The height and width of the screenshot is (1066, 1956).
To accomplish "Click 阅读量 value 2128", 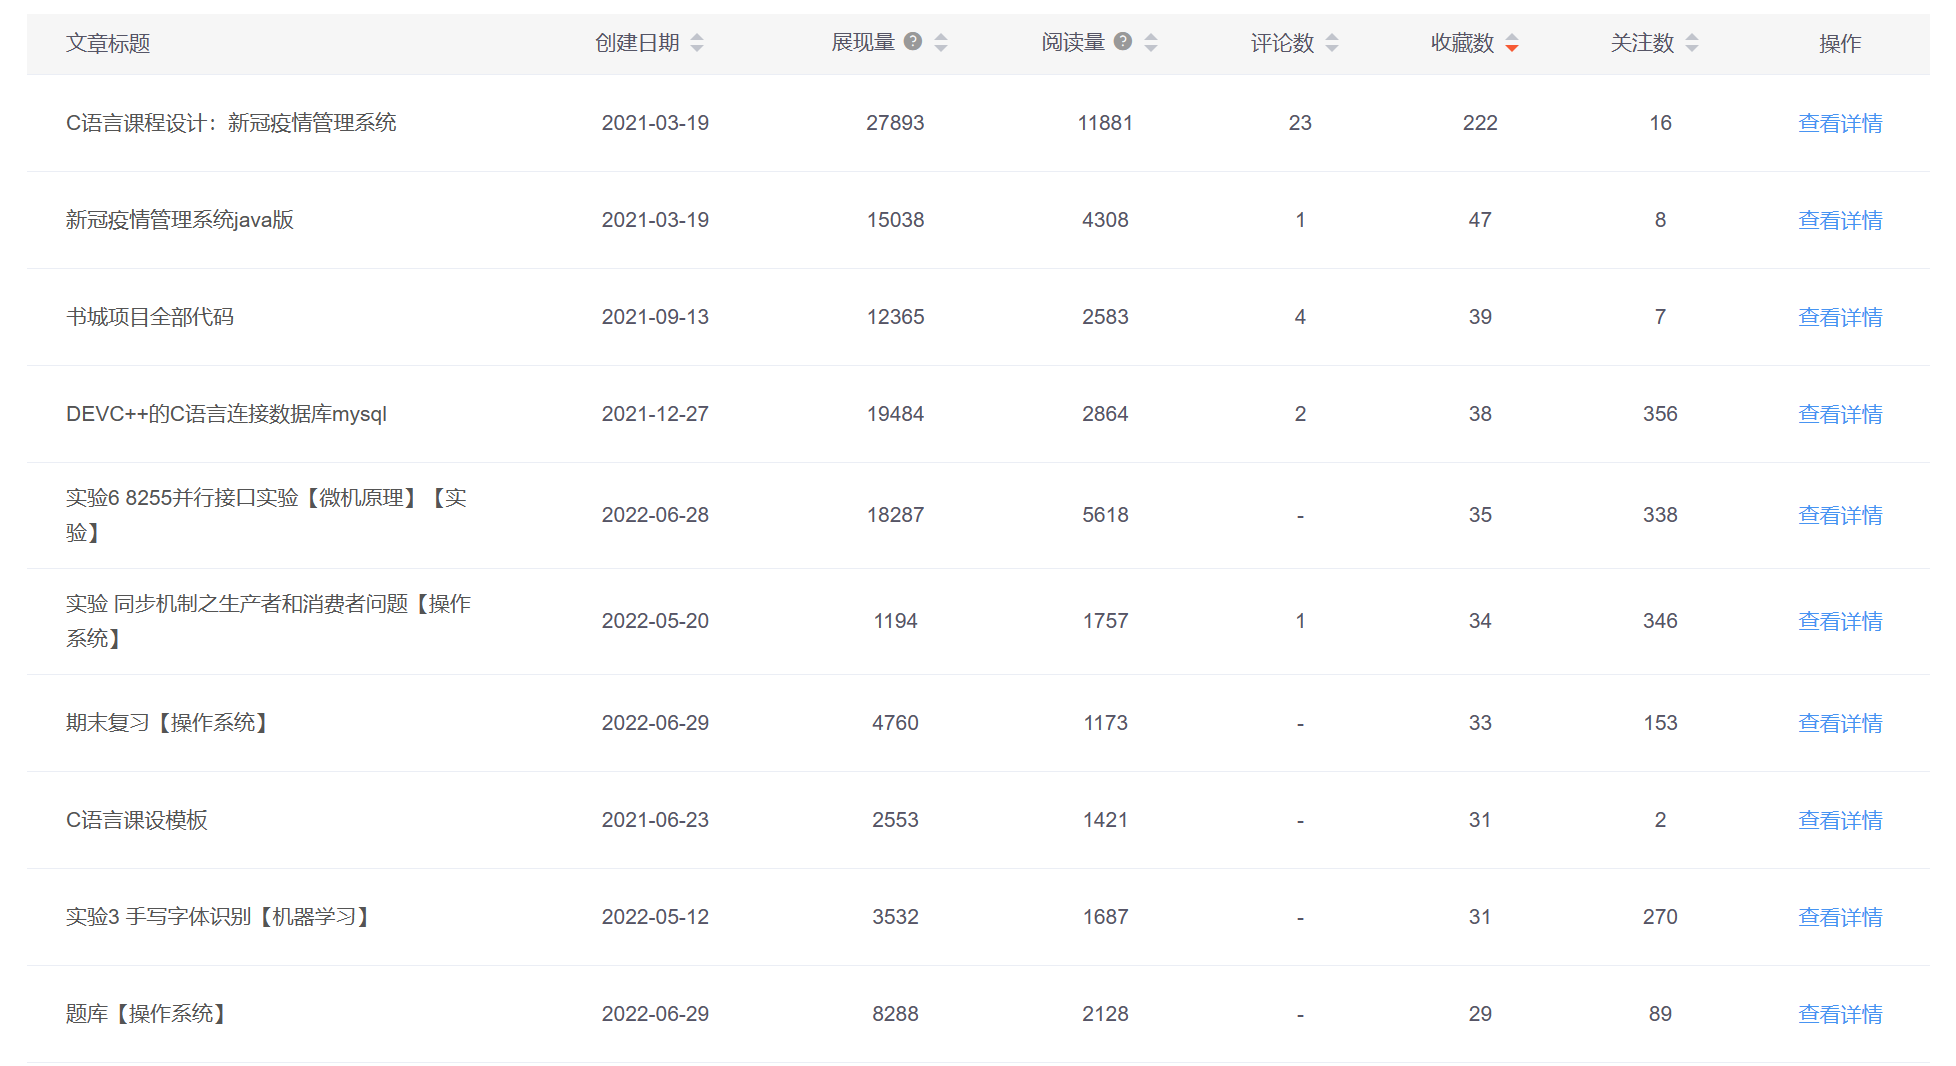I will tap(1105, 1014).
